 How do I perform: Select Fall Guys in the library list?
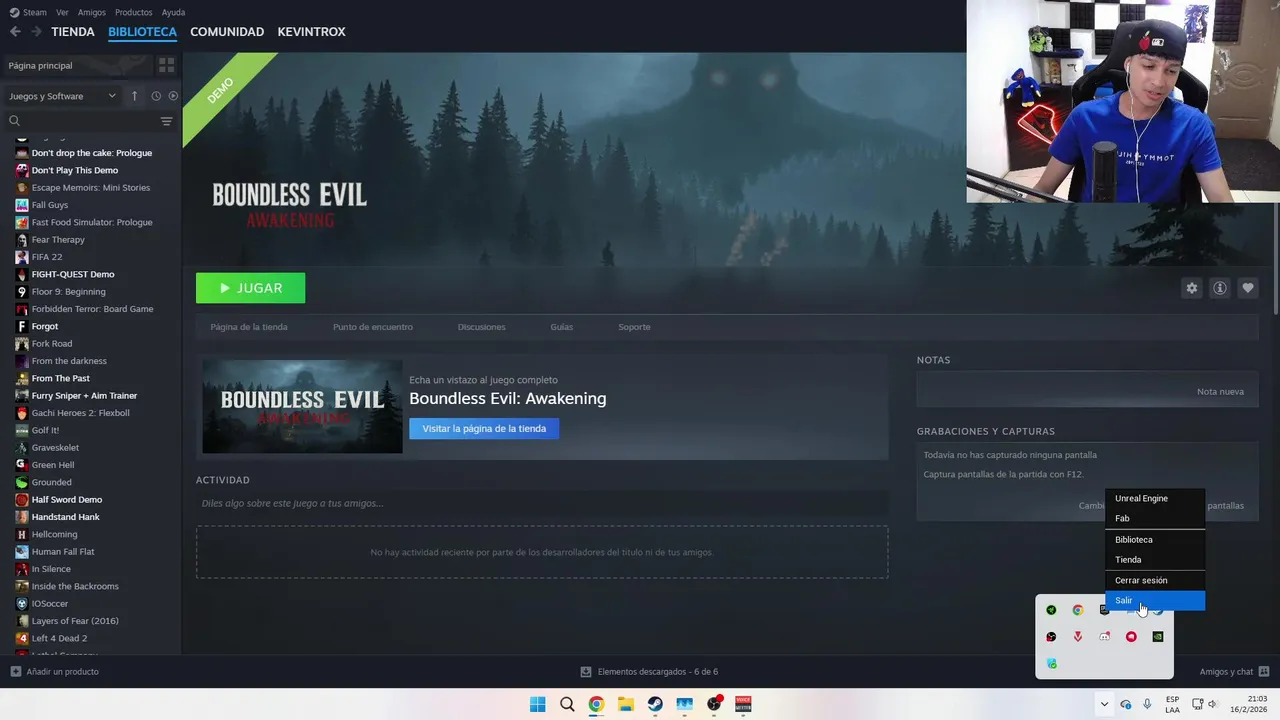(x=49, y=205)
